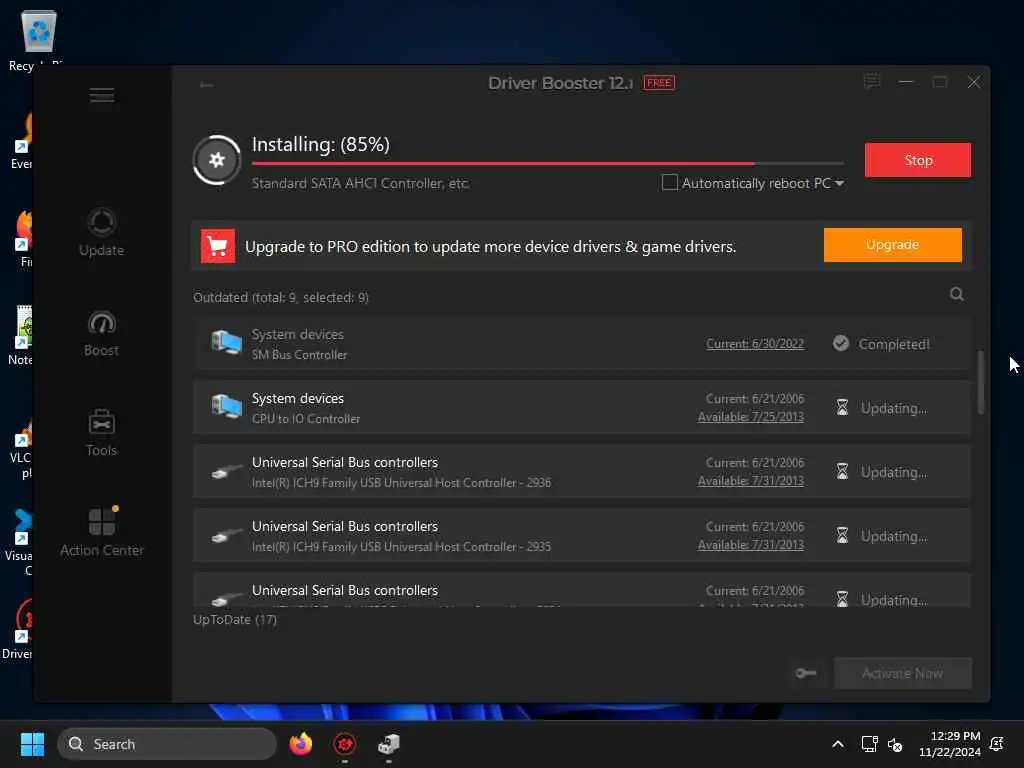The height and width of the screenshot is (768, 1024).
Task: Open the Windows Start menu
Action: (32, 744)
